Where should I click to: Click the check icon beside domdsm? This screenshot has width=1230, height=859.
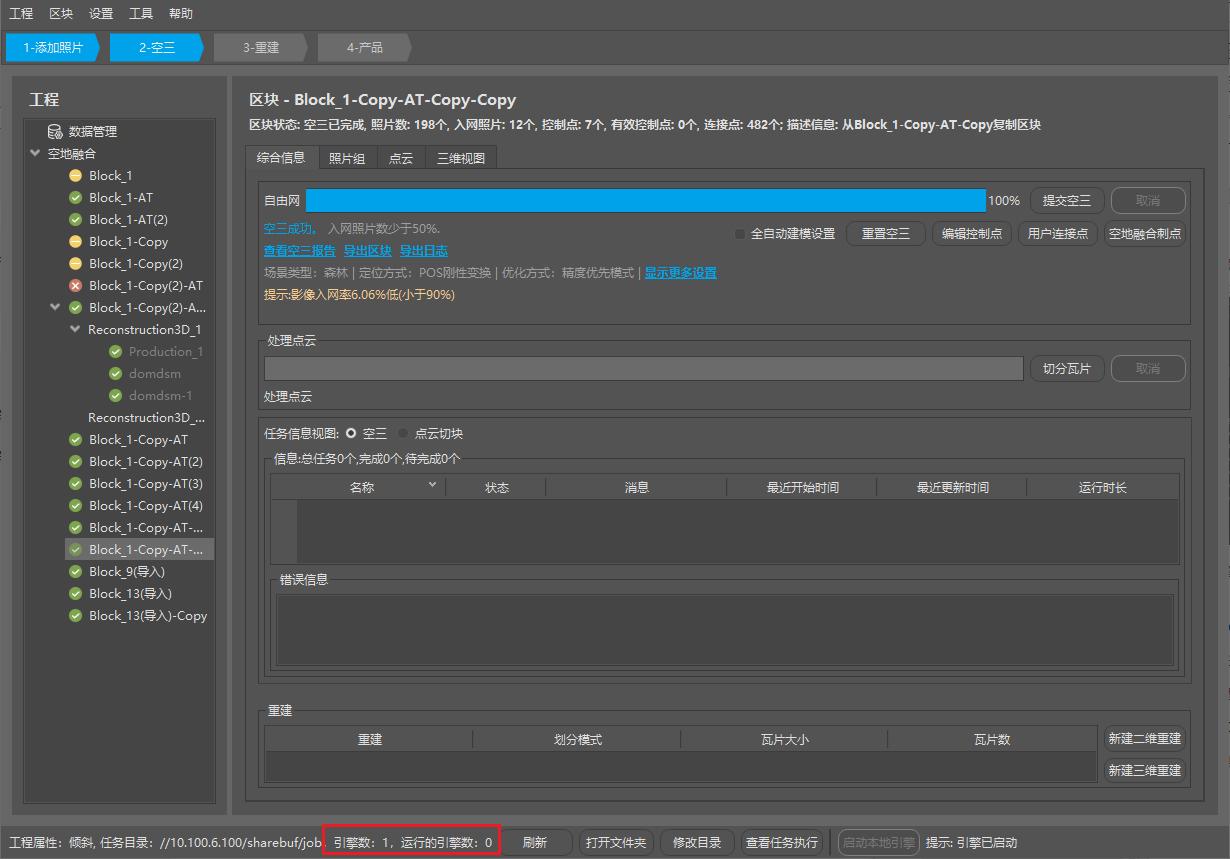click(115, 374)
